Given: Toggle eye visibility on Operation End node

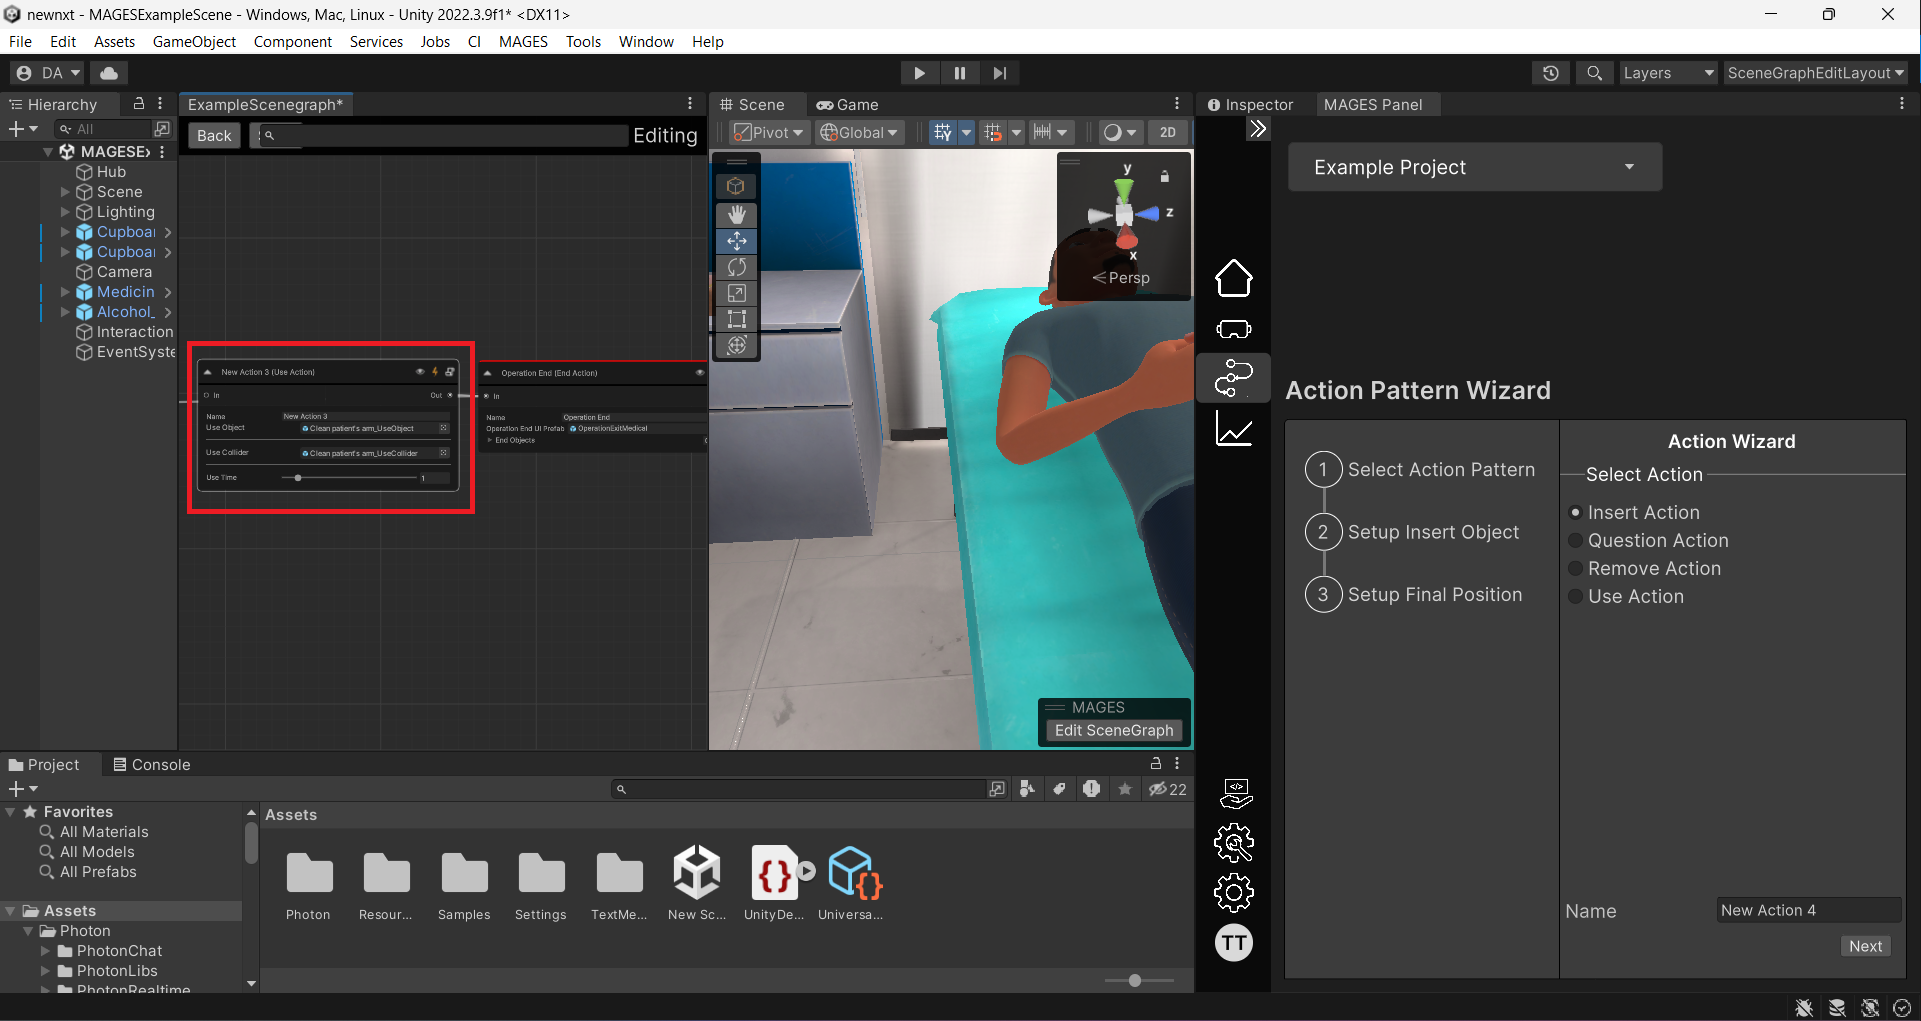Looking at the screenshot, I should (699, 373).
